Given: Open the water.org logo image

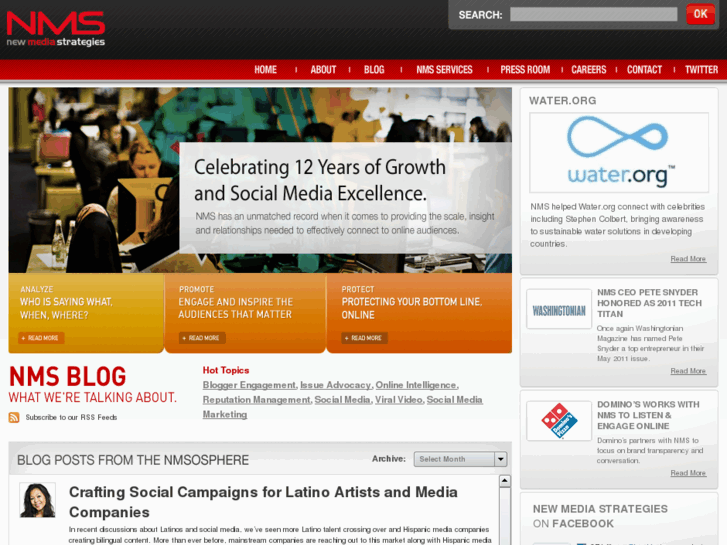Looking at the screenshot, I should (619, 153).
